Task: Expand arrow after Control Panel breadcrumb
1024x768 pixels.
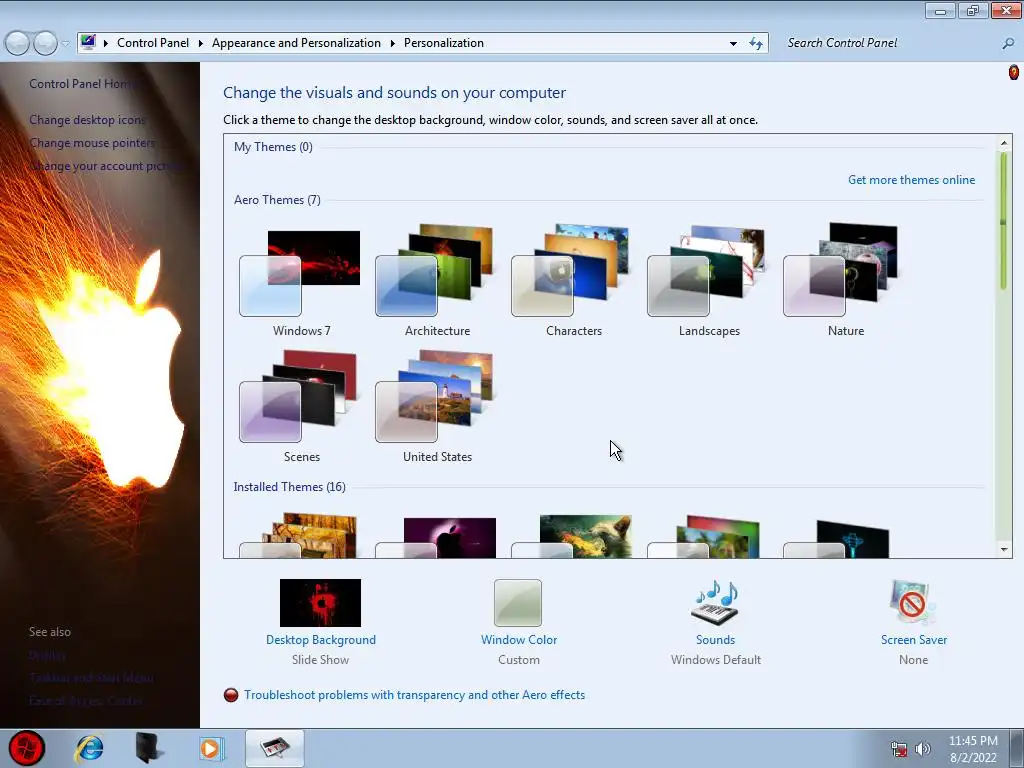Action: tap(200, 43)
